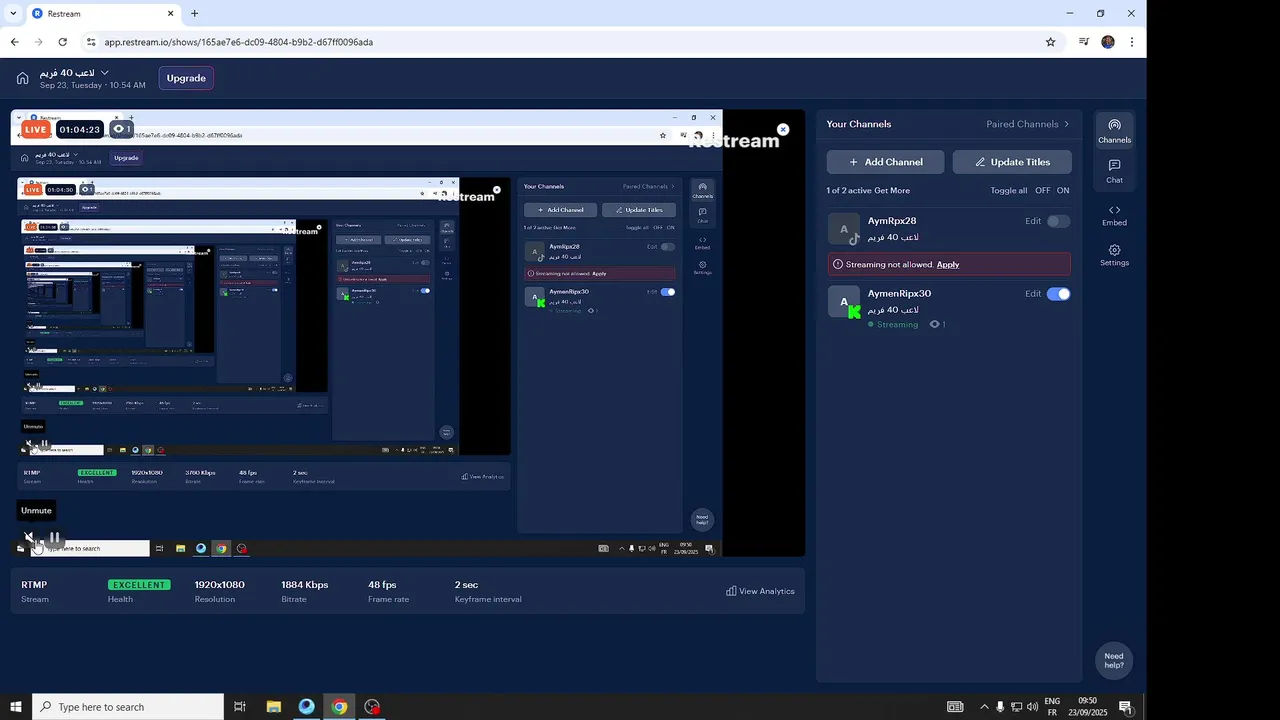Click the screen recorder taskbar icon
Viewport: 1280px width, 720px height.
[x=372, y=707]
